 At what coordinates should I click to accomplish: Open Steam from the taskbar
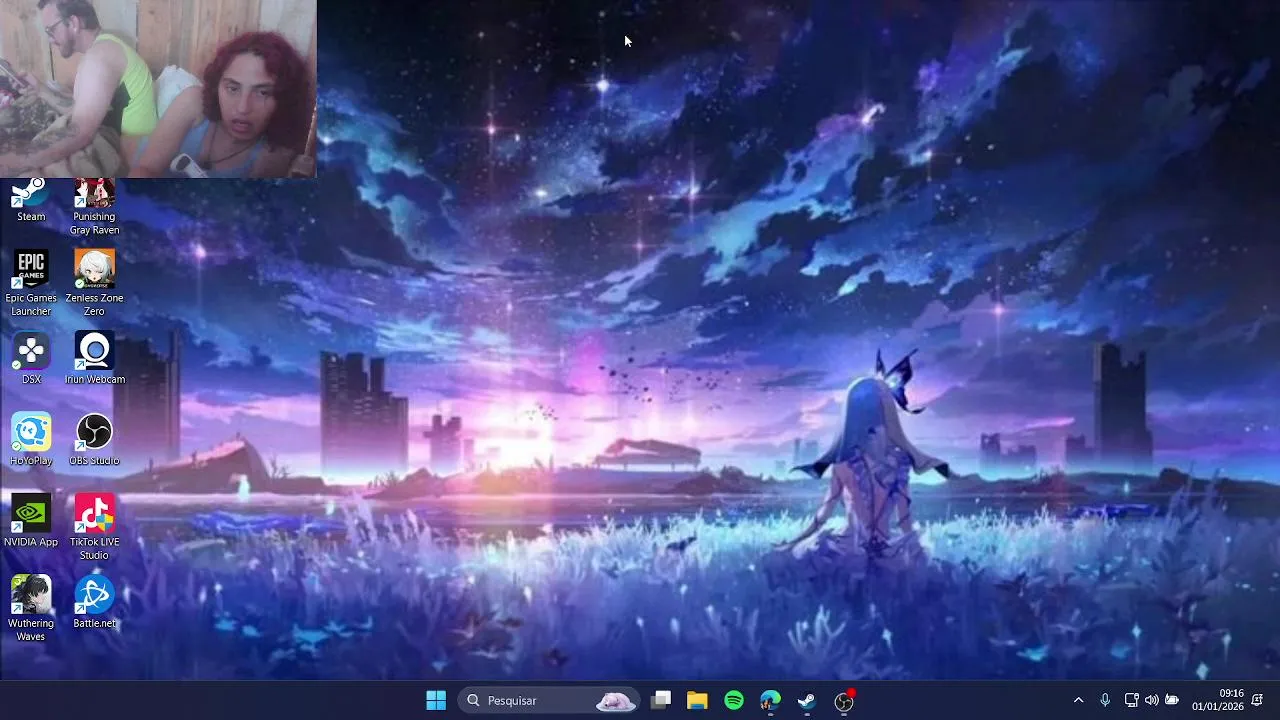(x=807, y=700)
